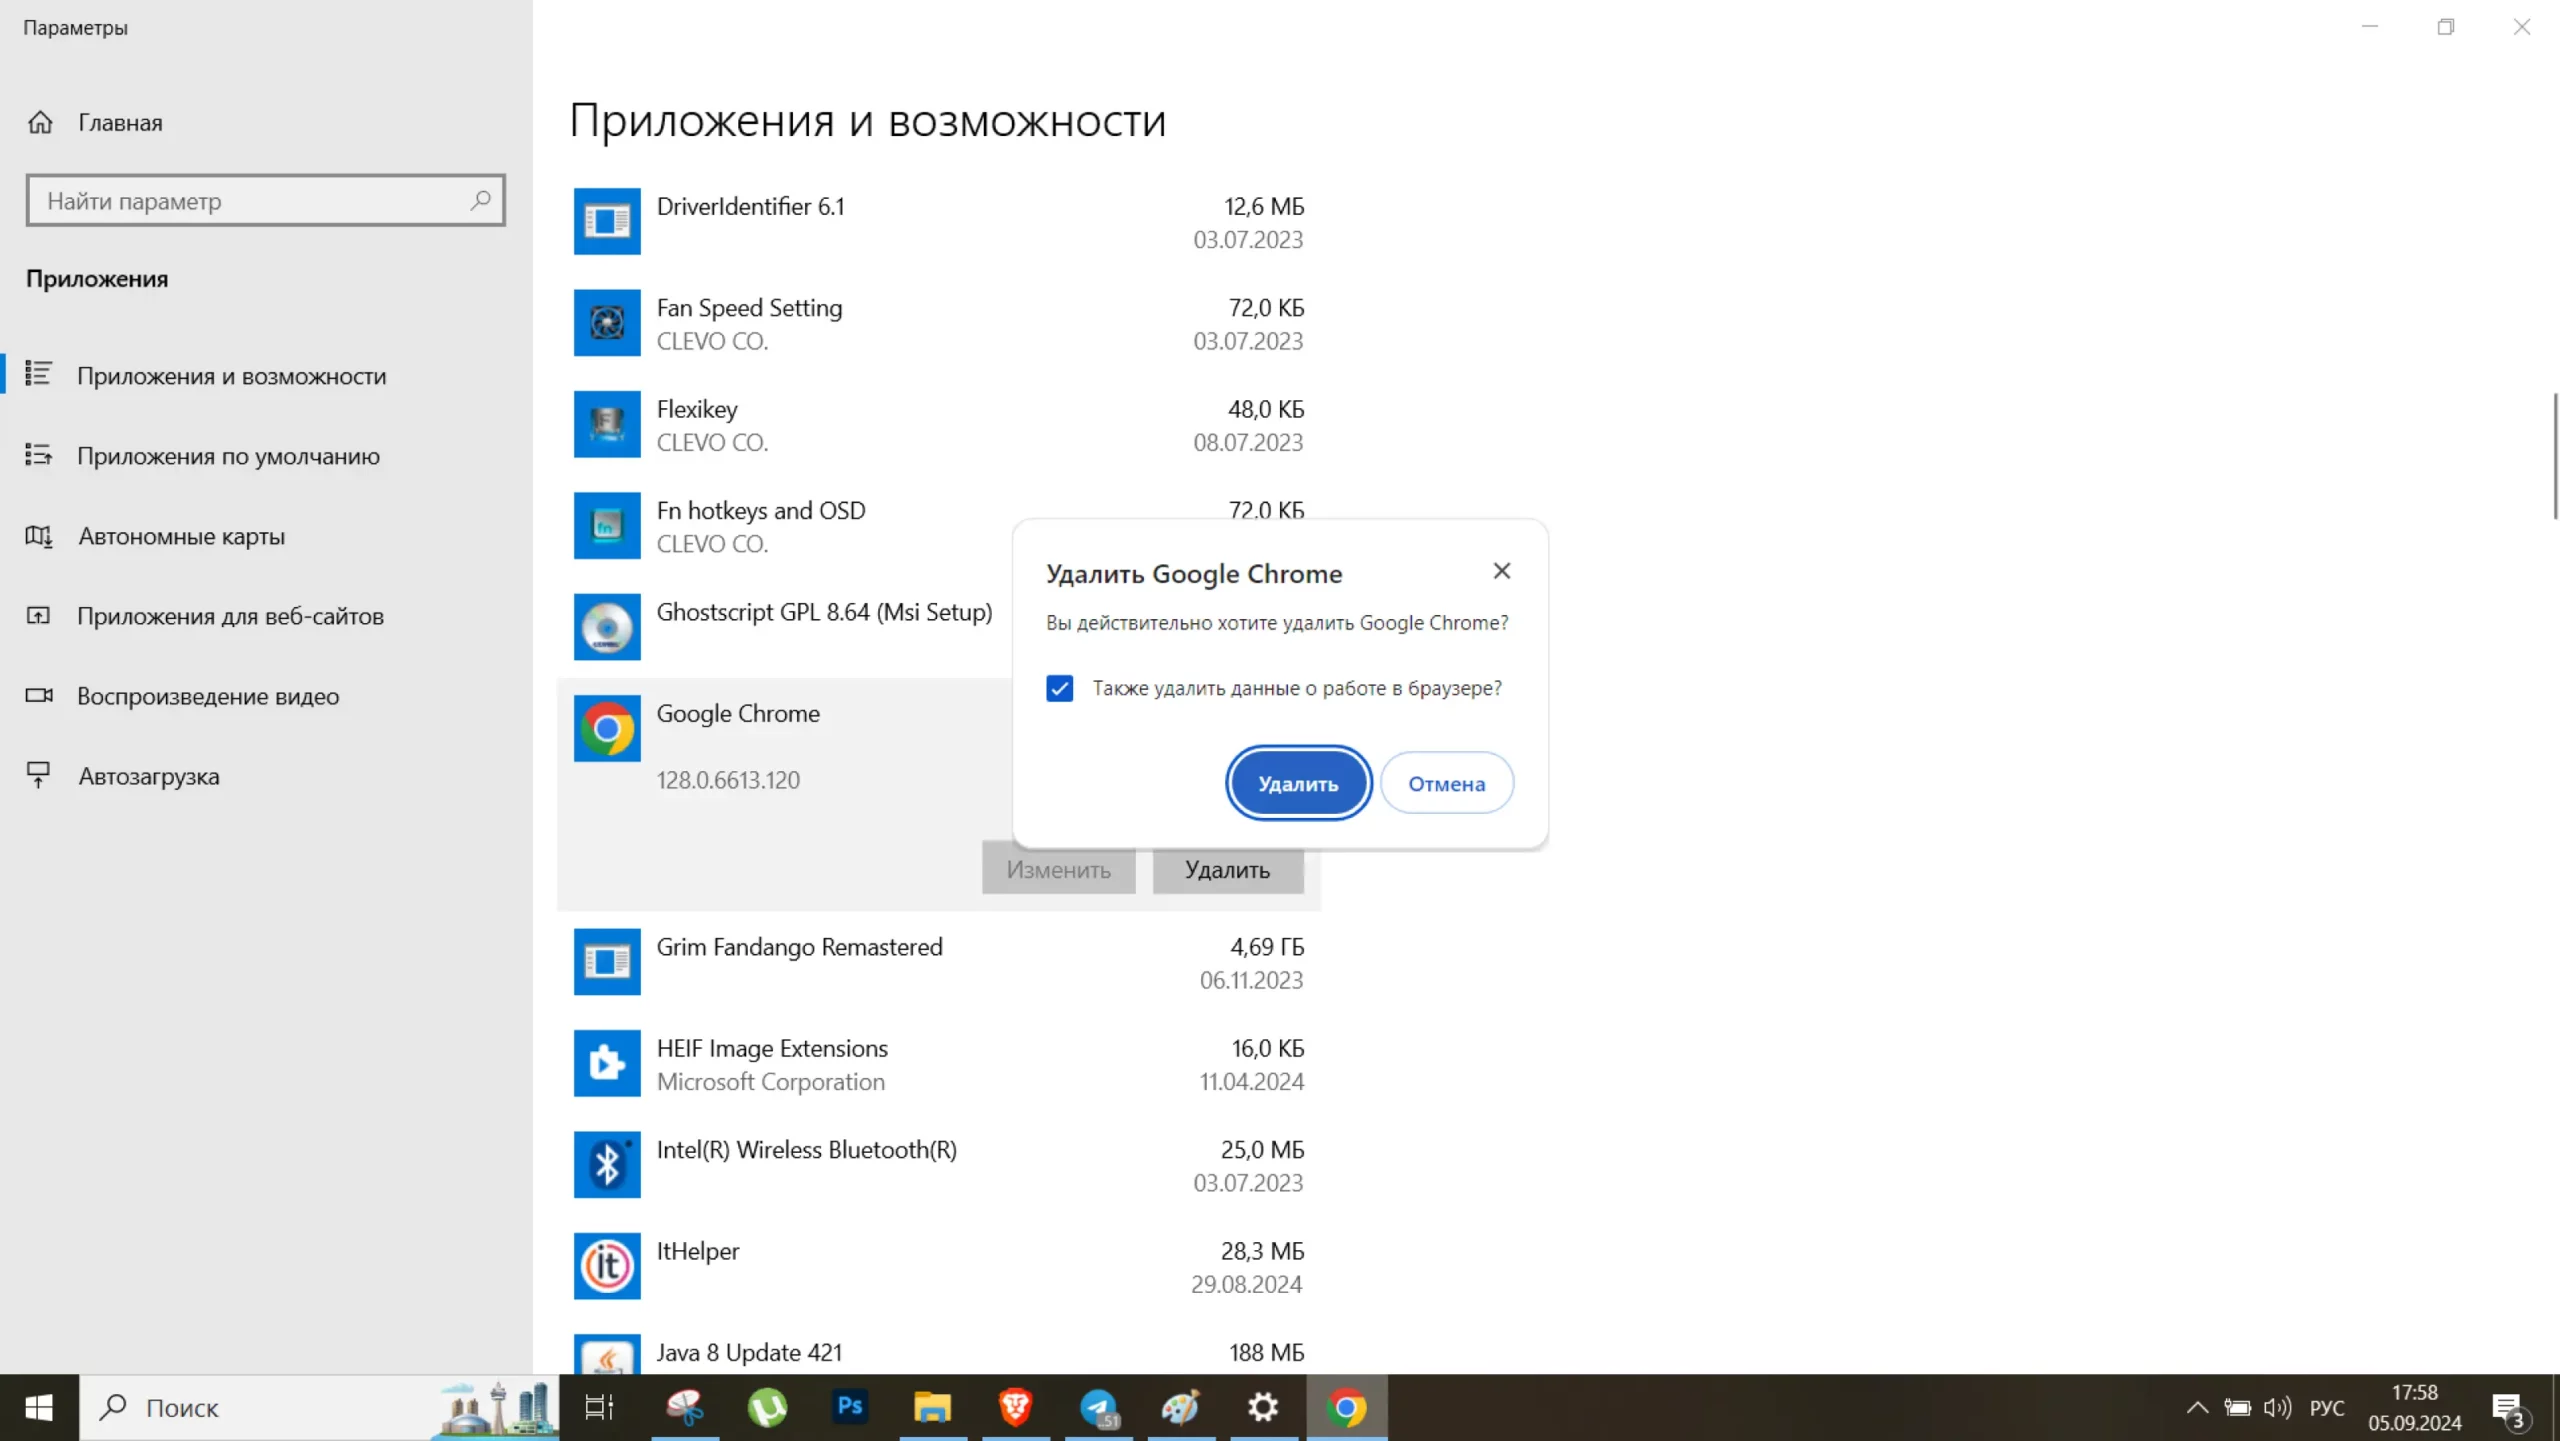2560x1441 pixels.
Task: Confirm removal with blue Удалить button
Action: click(1297, 783)
